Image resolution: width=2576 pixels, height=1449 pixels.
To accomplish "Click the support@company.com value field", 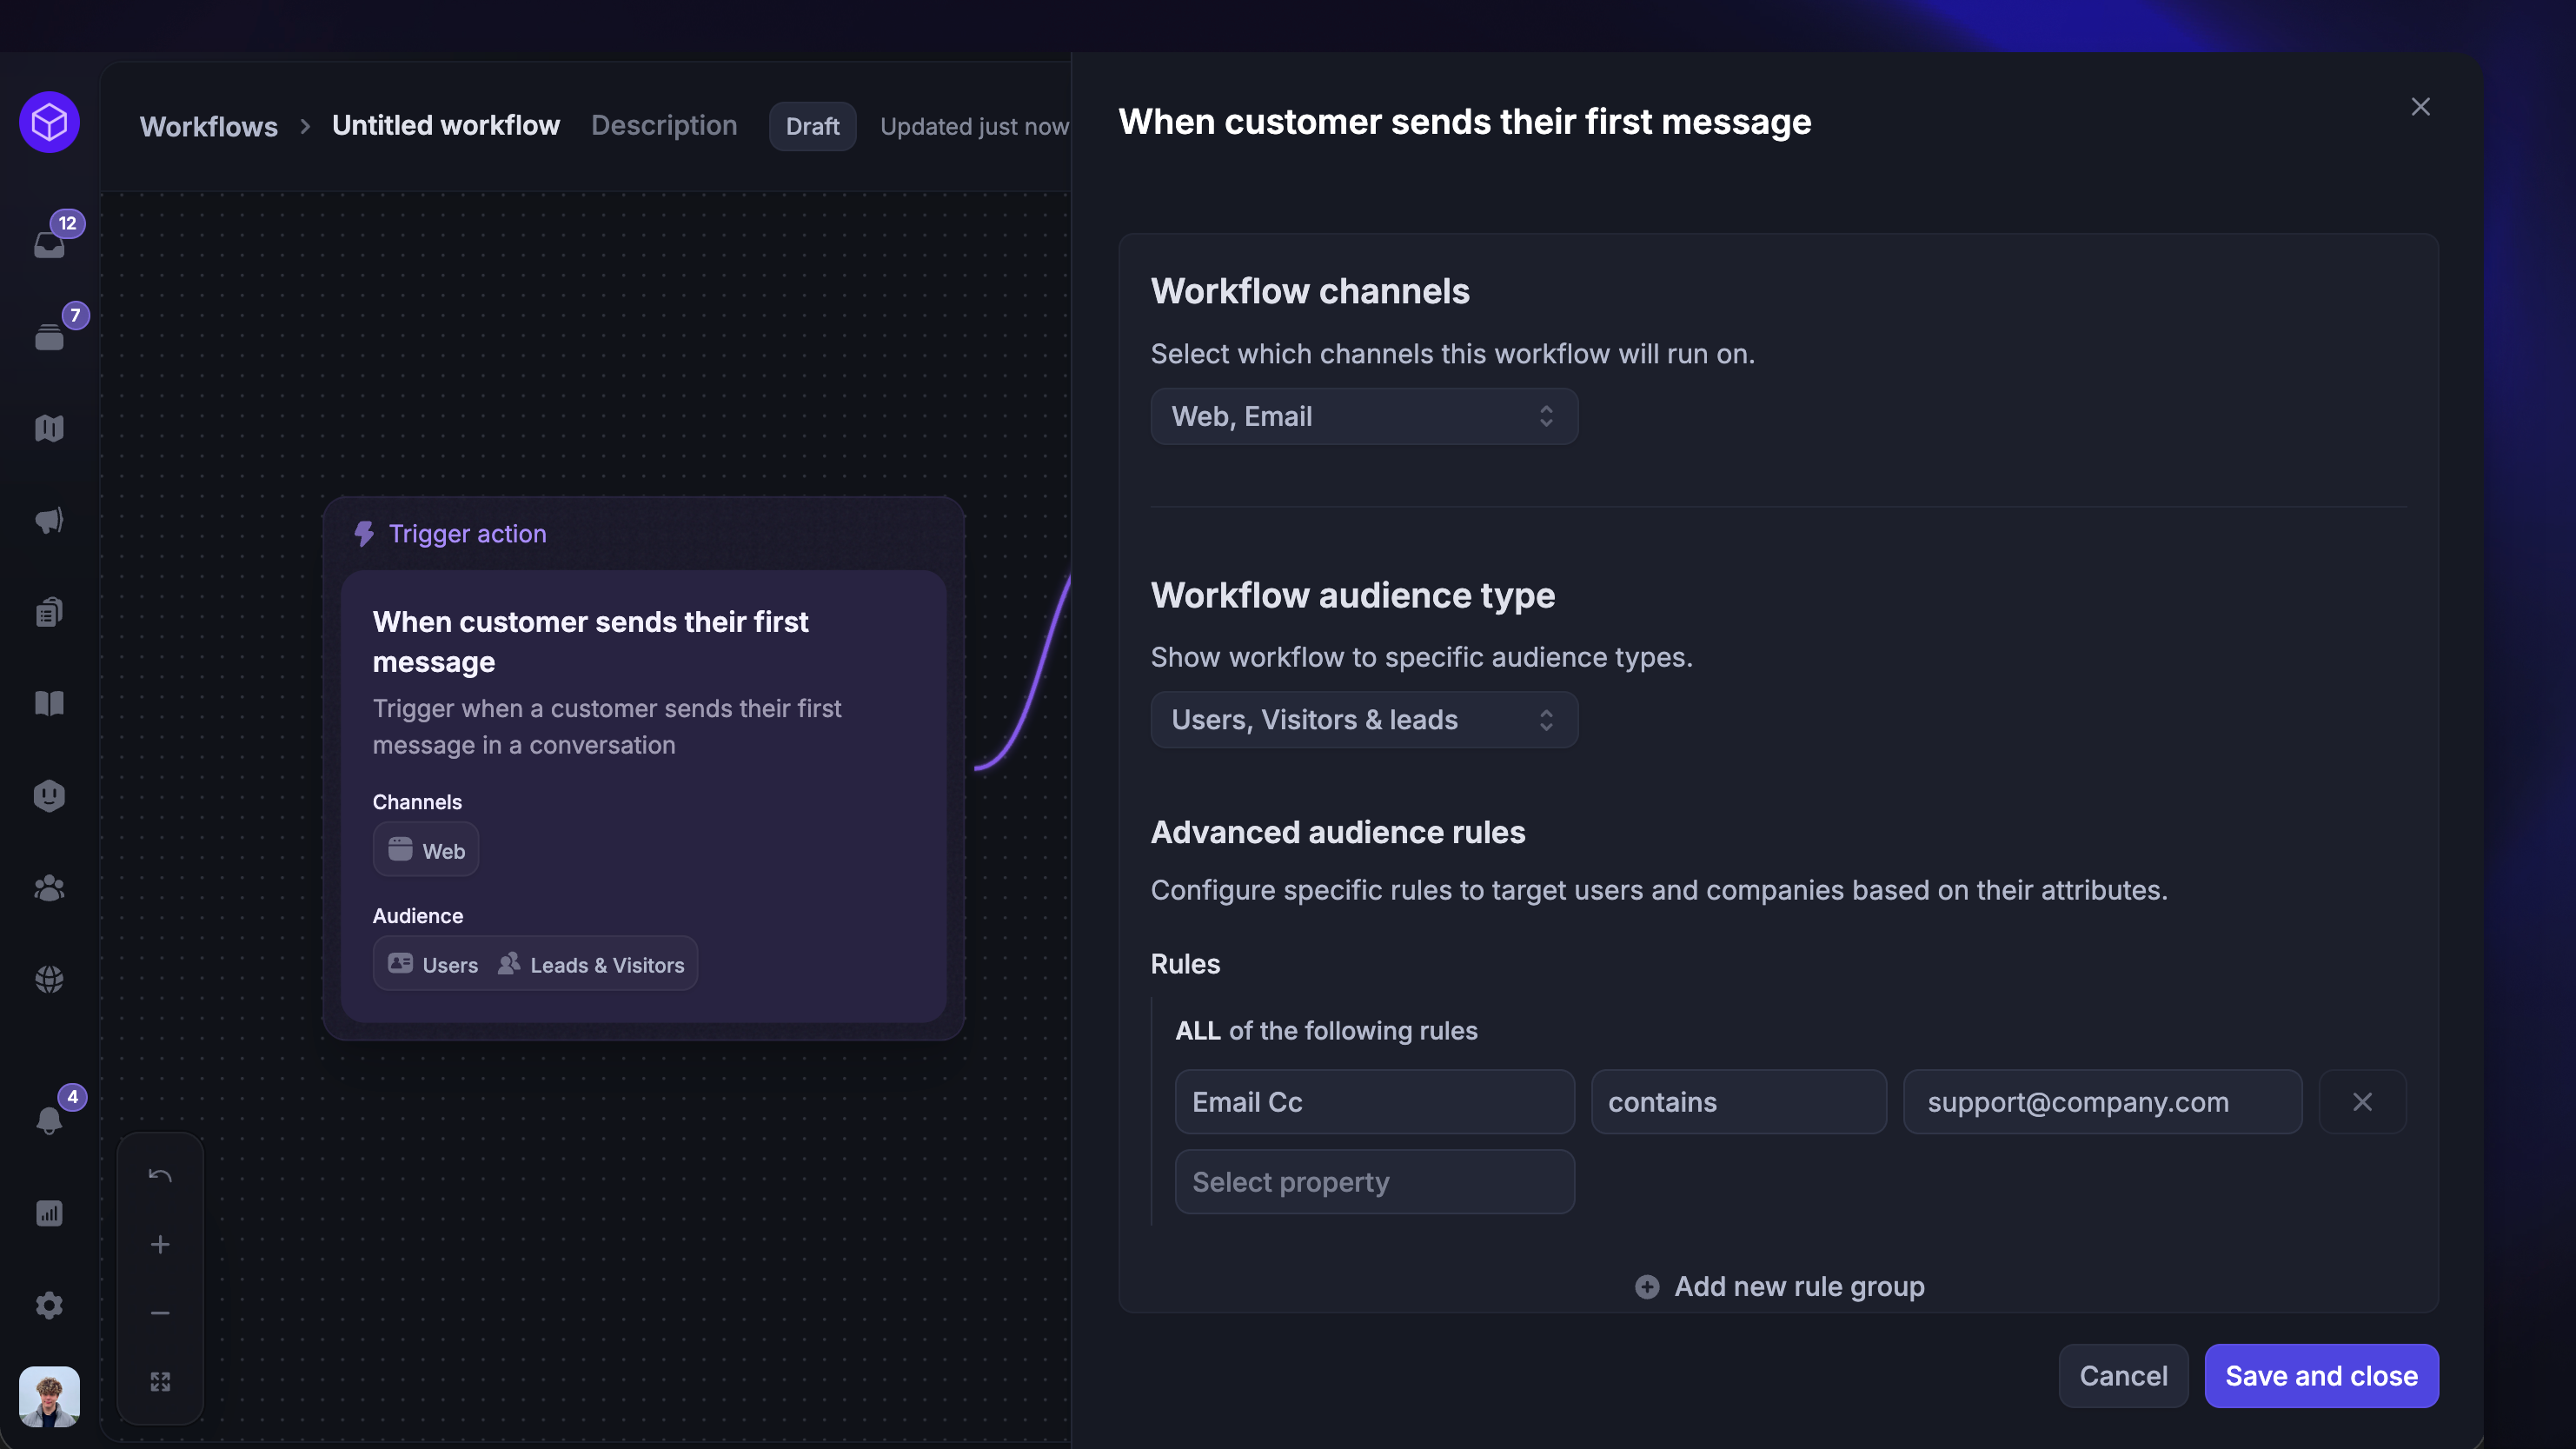I will pos(2103,1102).
